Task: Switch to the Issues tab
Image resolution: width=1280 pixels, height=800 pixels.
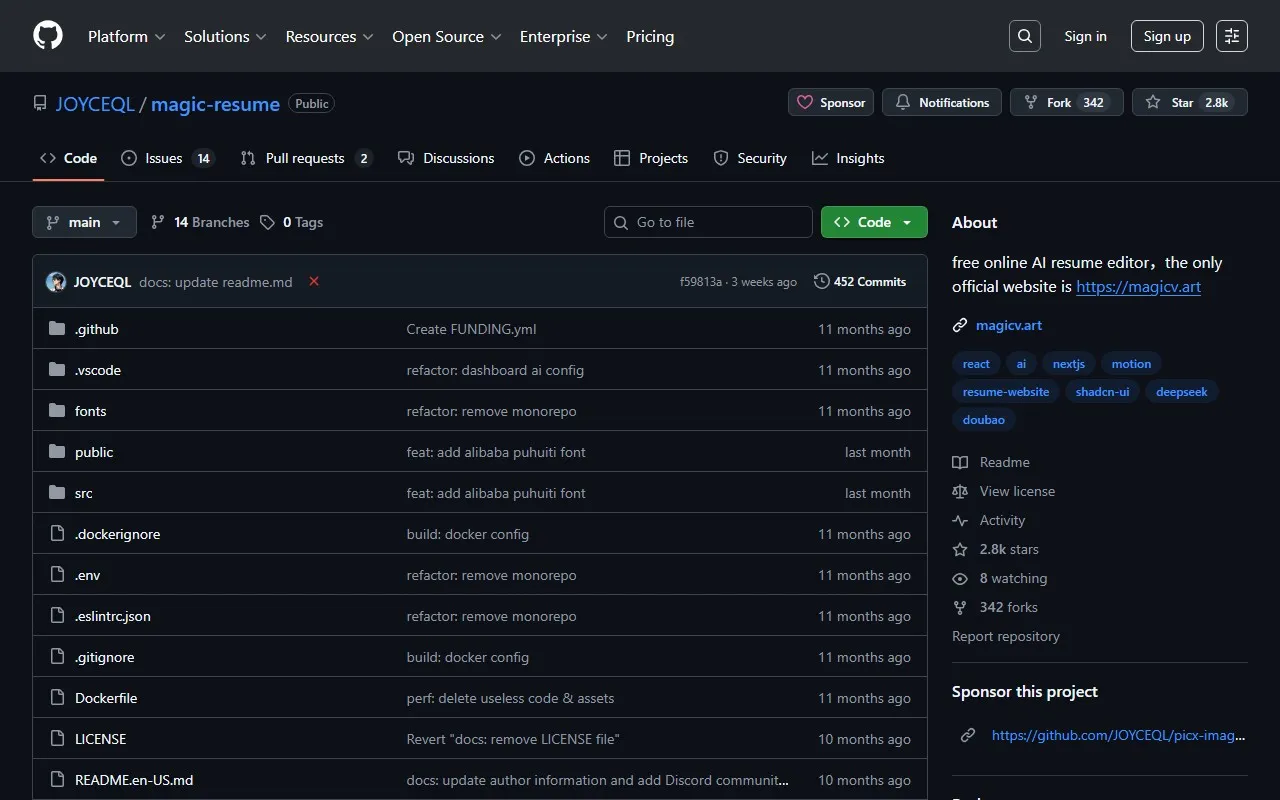Action: pos(163,158)
